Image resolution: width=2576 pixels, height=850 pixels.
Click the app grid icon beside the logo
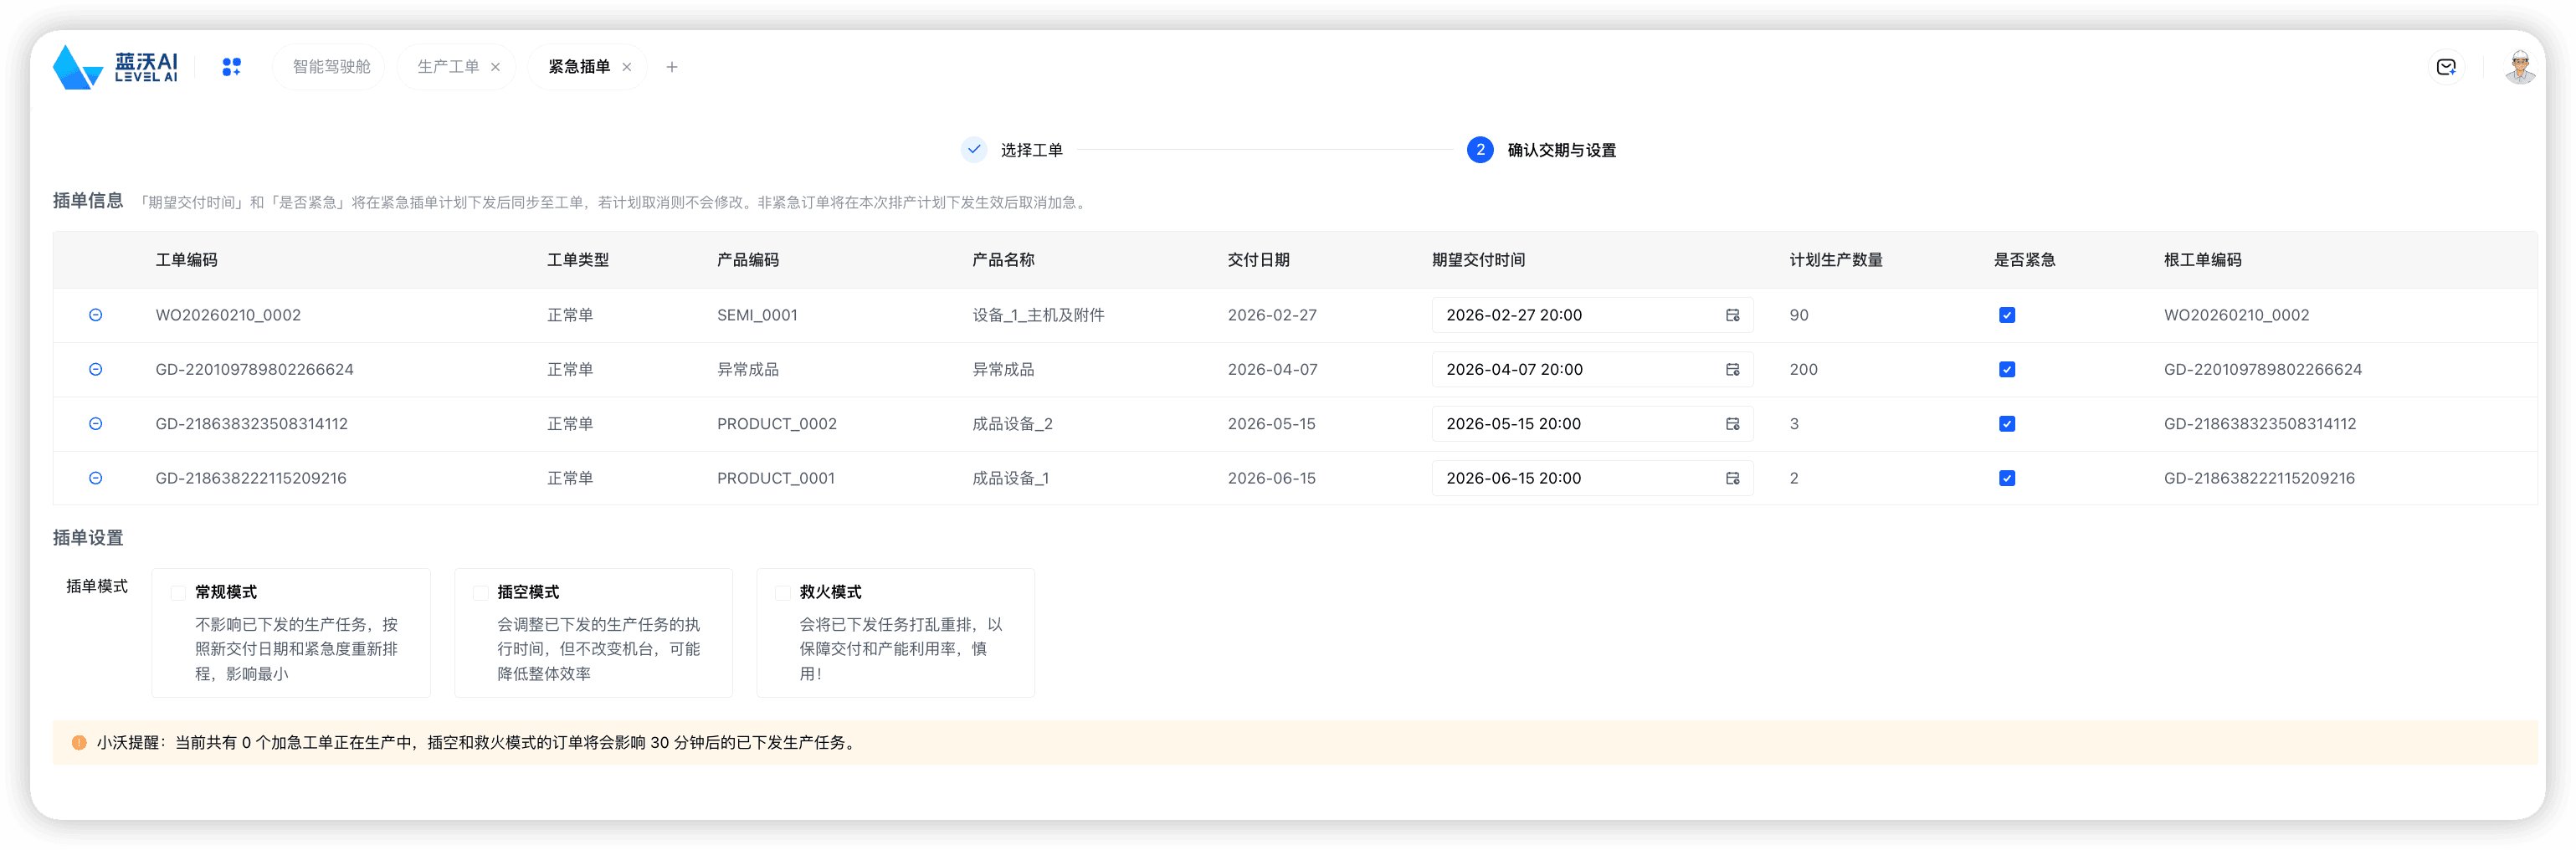231,67
